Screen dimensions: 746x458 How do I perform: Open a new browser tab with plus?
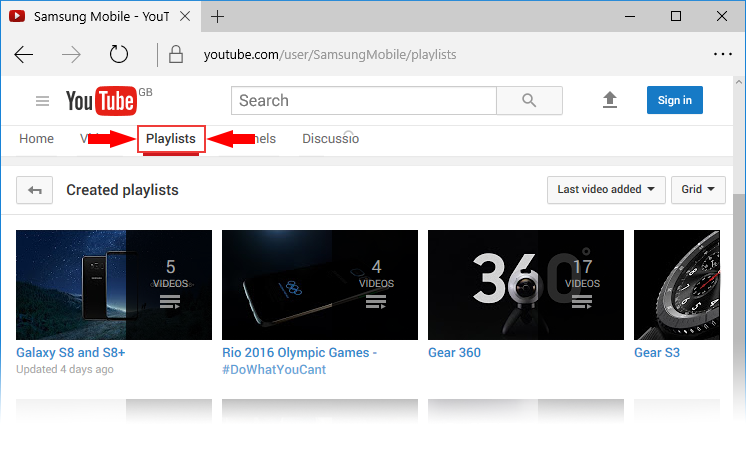[x=217, y=17]
